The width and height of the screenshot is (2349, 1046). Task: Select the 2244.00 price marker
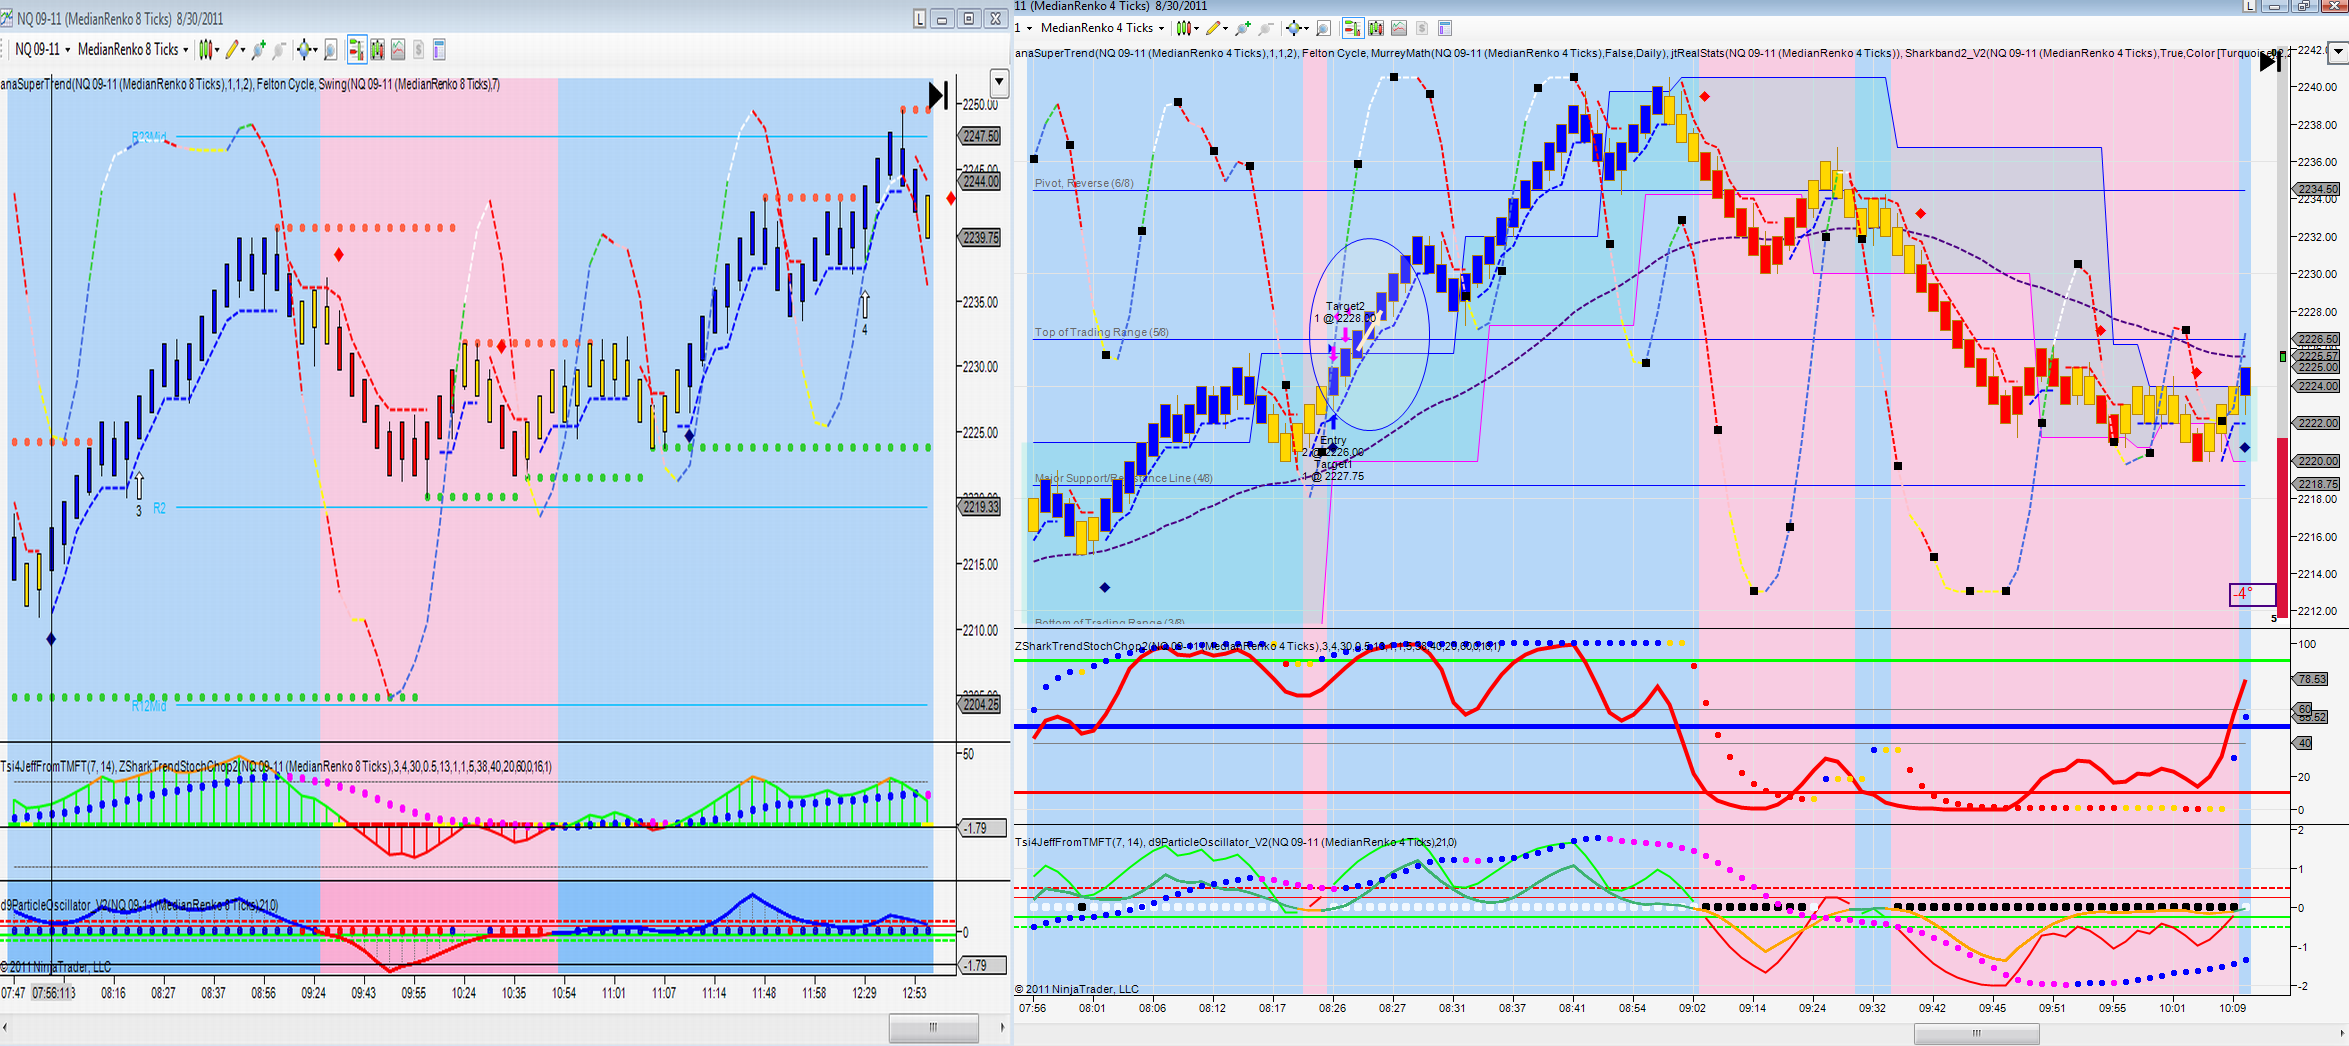coord(980,181)
